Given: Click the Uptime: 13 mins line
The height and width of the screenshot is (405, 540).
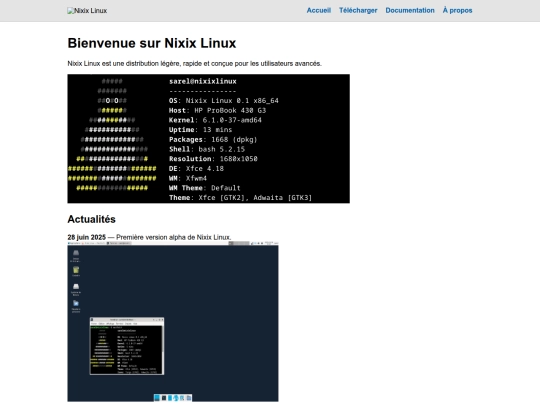Looking at the screenshot, I should click(x=200, y=130).
